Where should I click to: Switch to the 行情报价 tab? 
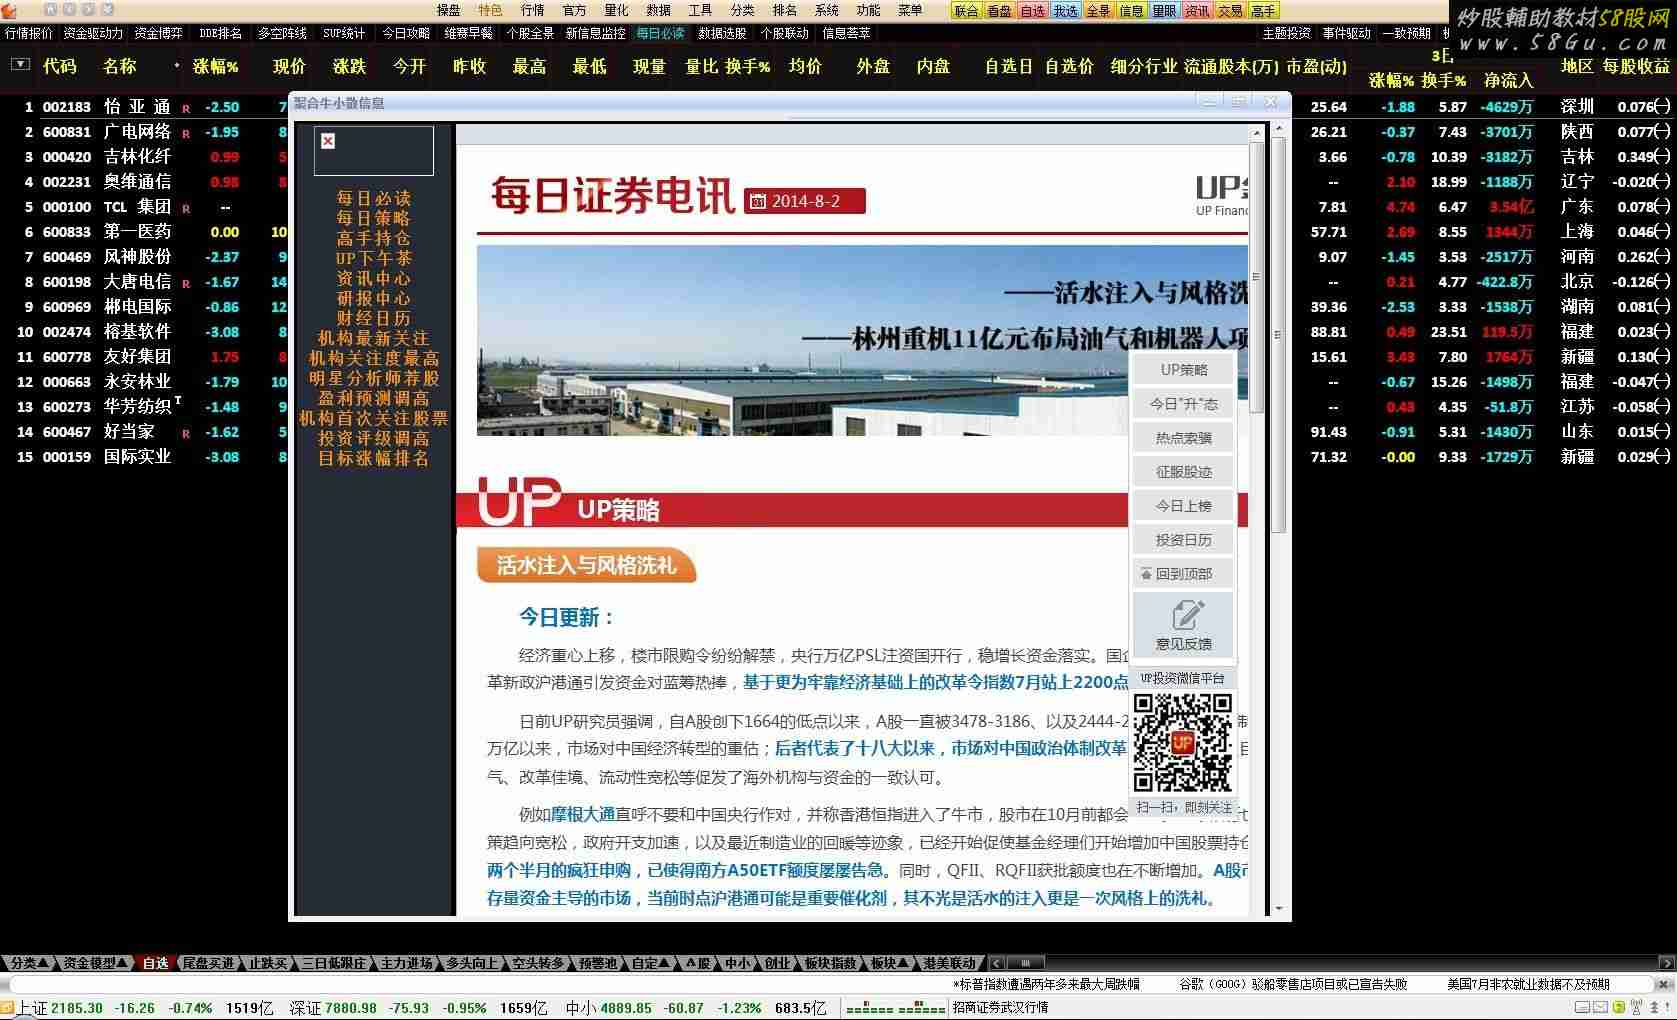click(x=29, y=33)
